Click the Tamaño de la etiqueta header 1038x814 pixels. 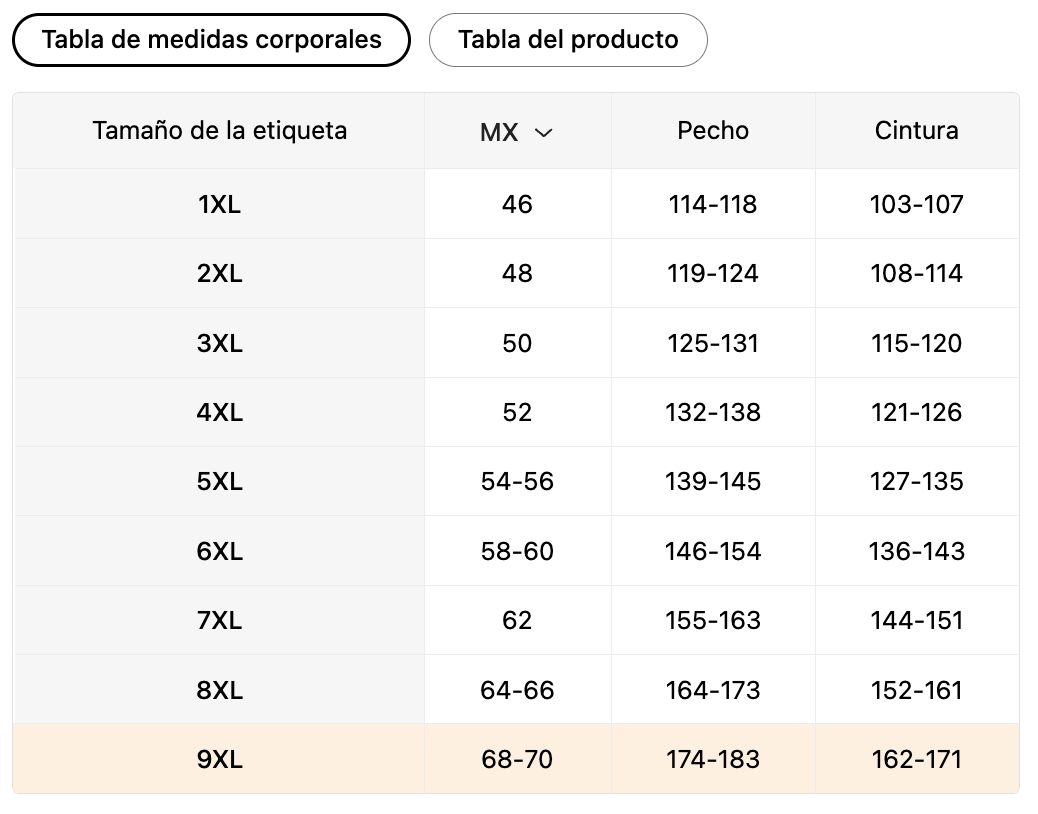click(219, 131)
